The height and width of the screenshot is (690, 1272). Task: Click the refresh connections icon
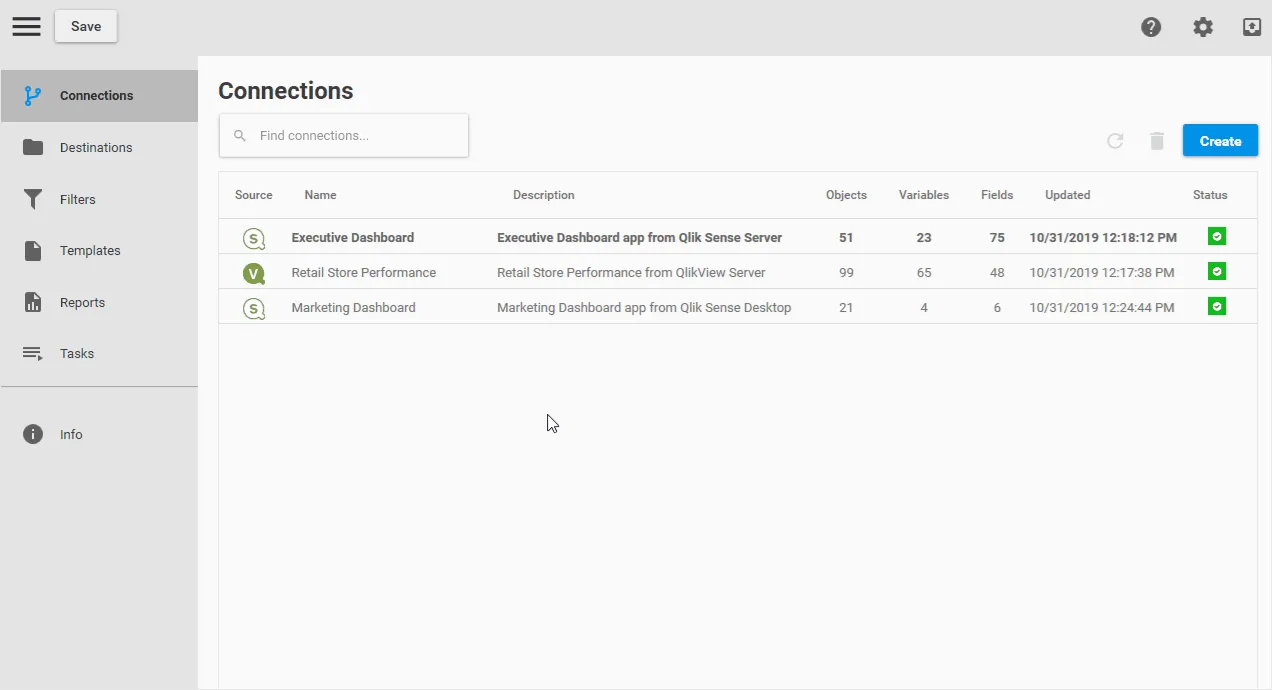pyautogui.click(x=1115, y=141)
